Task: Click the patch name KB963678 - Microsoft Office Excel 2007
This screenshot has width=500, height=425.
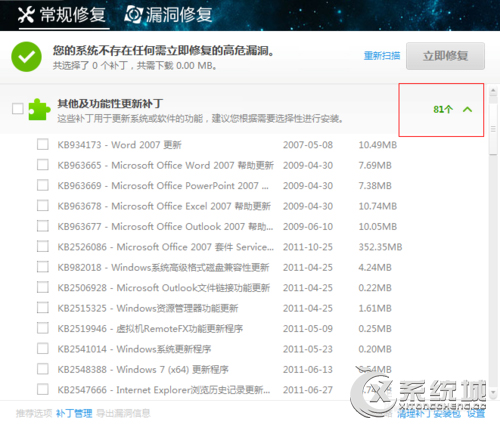Action: 164,206
